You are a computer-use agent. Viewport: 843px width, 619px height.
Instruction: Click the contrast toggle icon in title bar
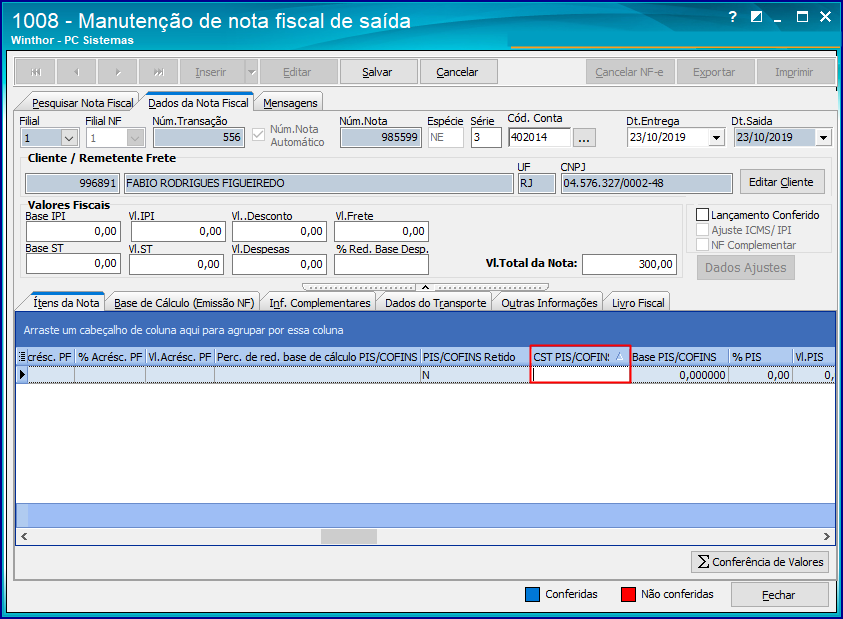756,17
